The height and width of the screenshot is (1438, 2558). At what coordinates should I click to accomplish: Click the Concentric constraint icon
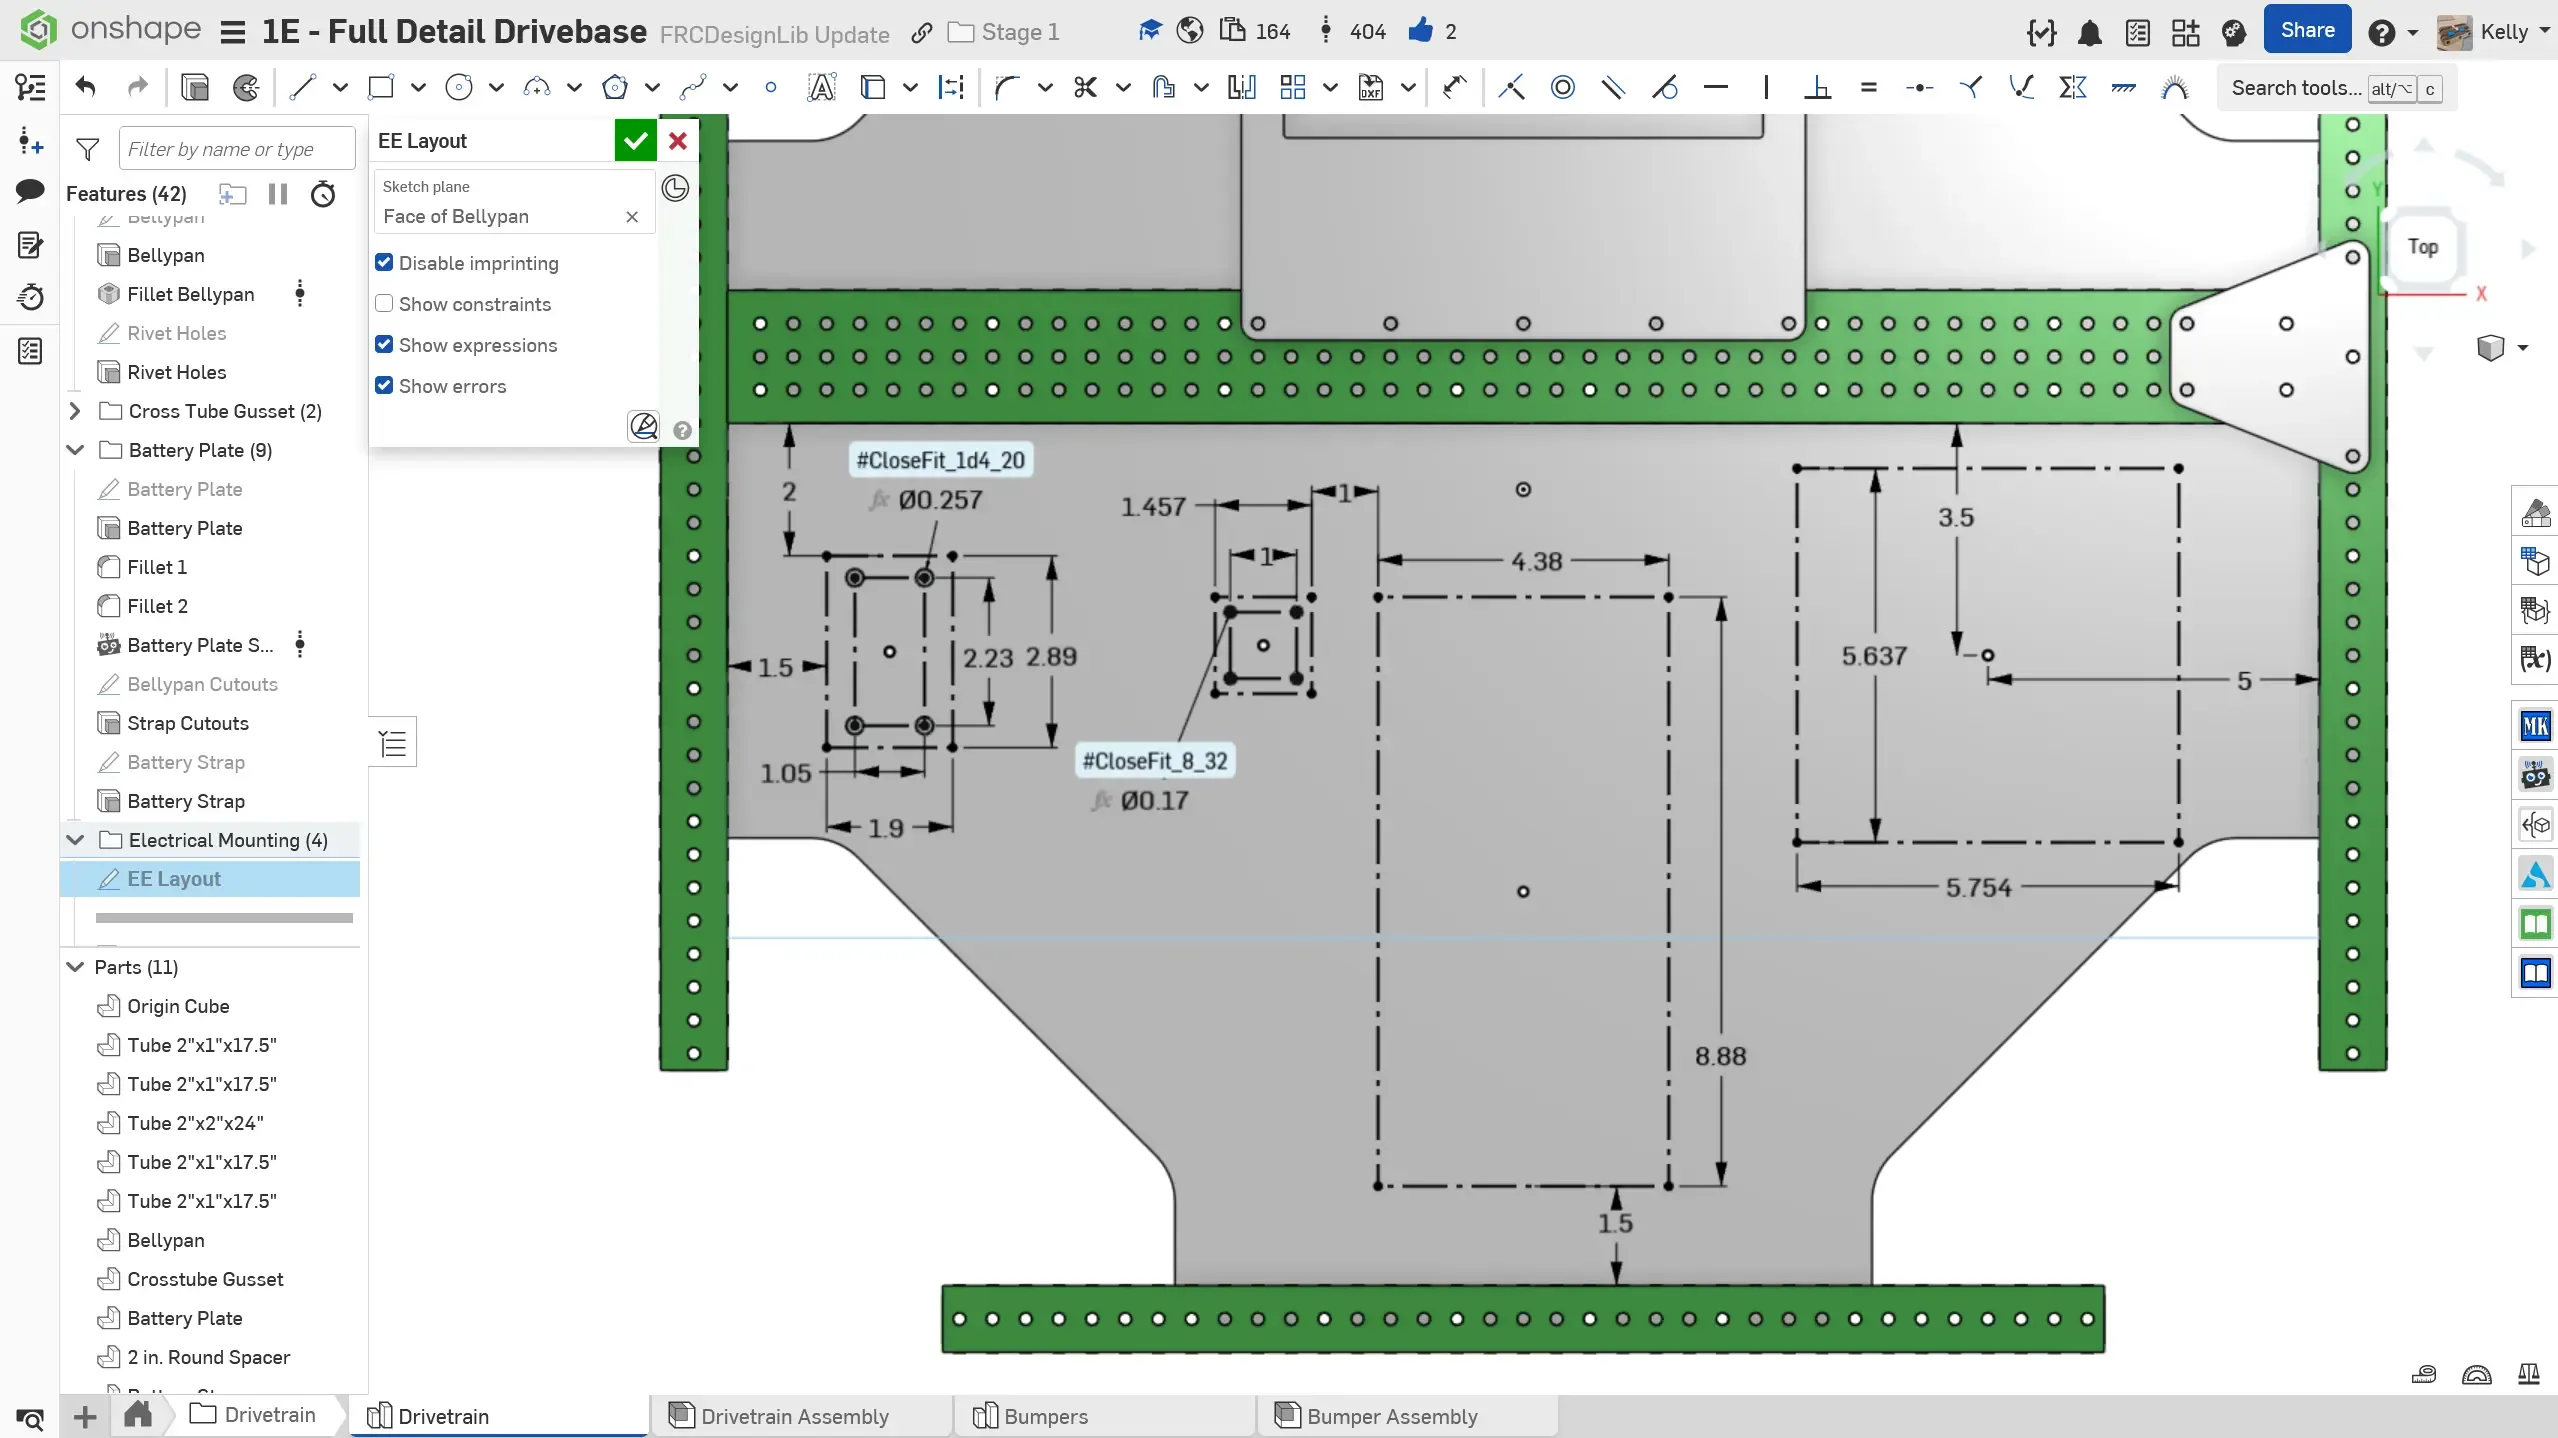(1562, 88)
